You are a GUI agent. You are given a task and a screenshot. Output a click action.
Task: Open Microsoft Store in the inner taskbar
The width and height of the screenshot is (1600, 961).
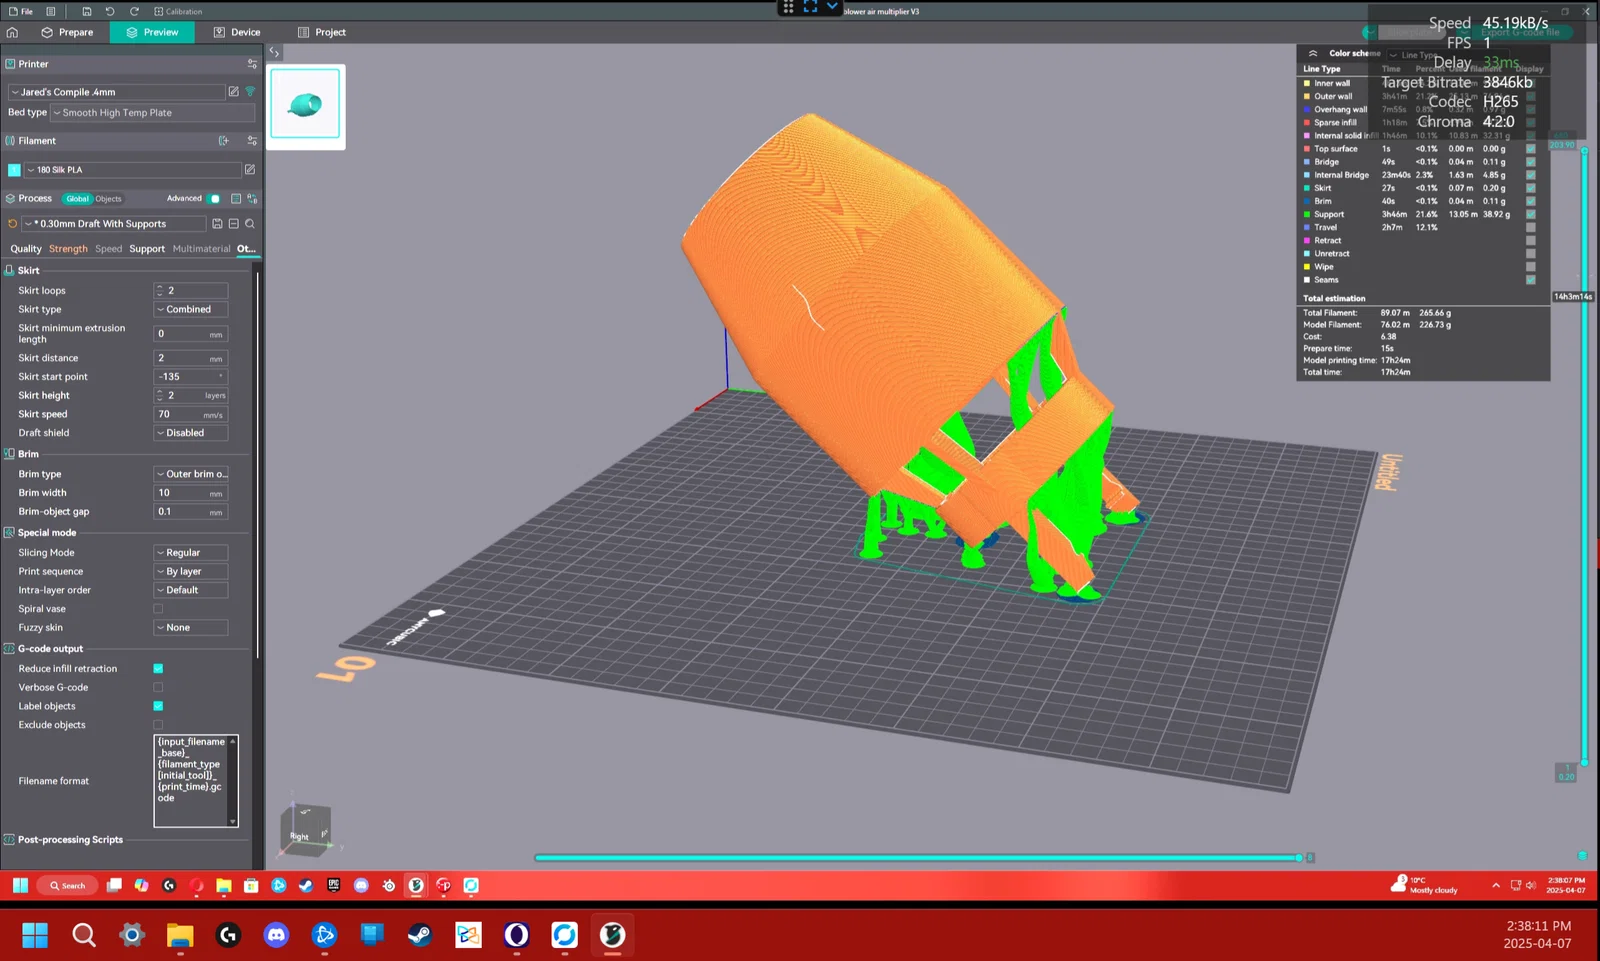[x=251, y=885]
